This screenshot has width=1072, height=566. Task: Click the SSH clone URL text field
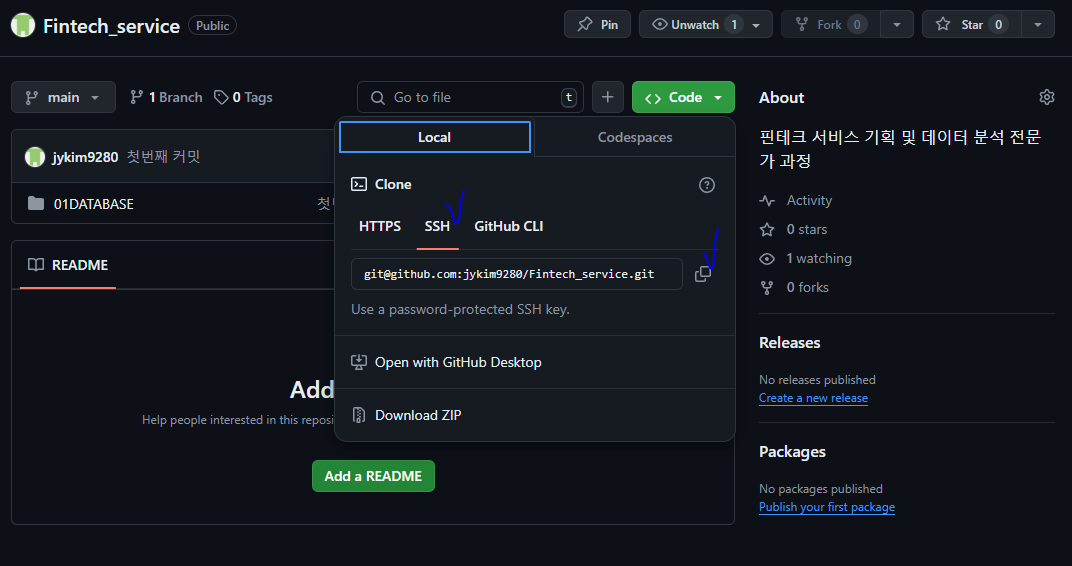click(517, 274)
